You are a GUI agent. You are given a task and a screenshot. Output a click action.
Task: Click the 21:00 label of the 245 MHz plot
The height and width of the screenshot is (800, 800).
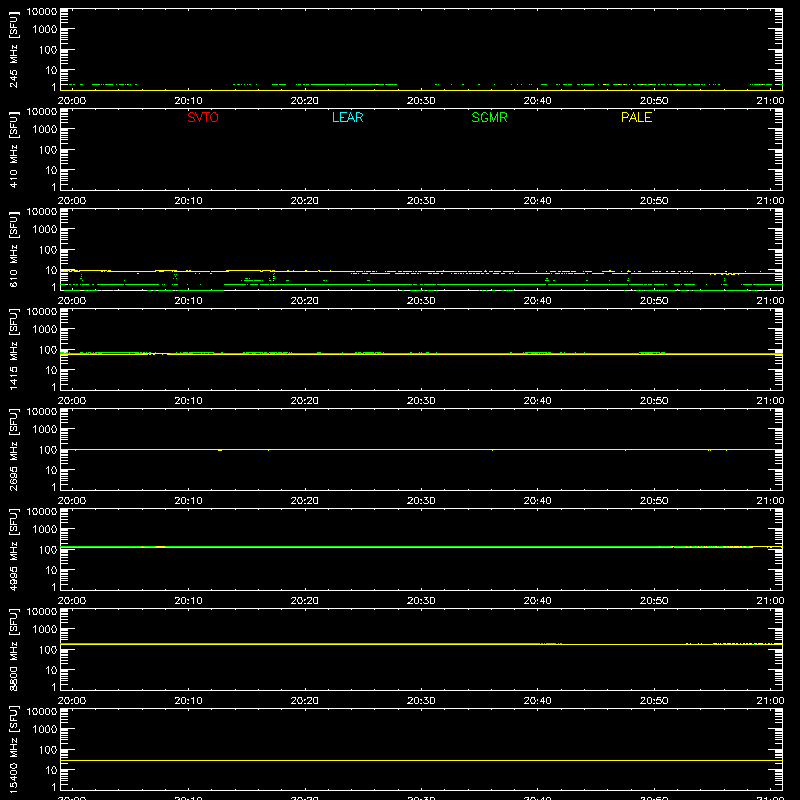coord(770,101)
